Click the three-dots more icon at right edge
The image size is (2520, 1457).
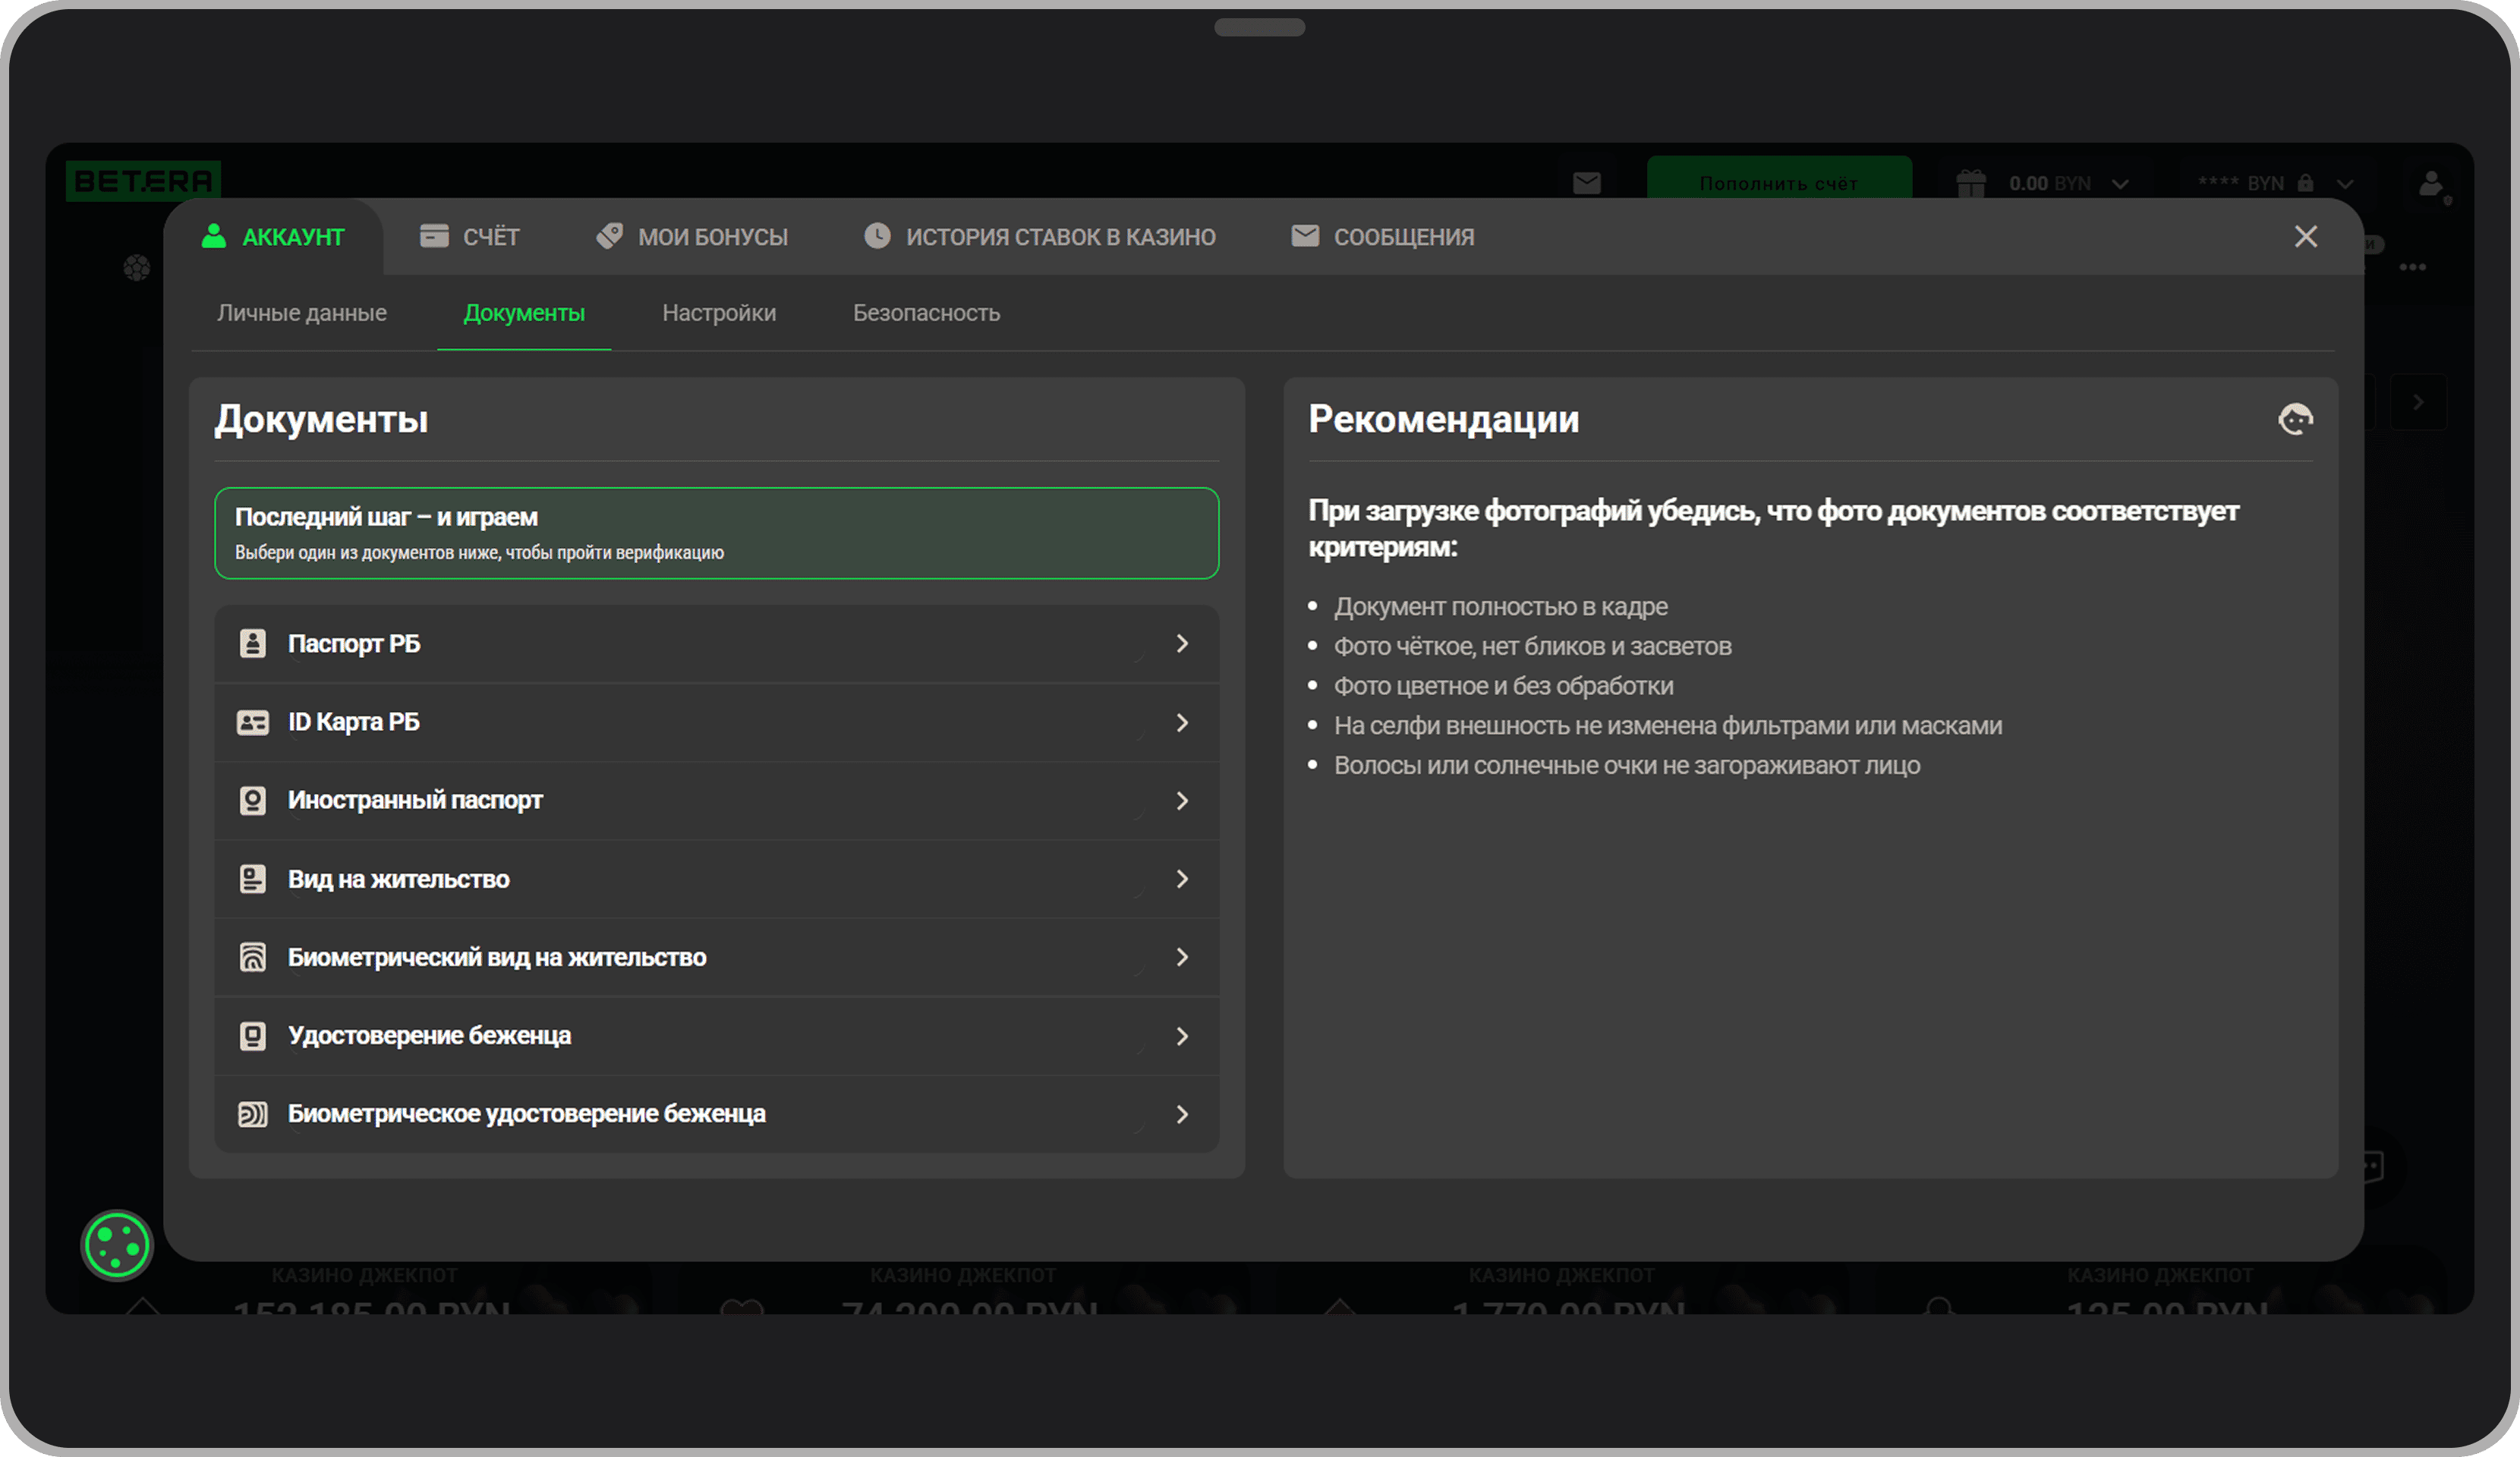point(2412,267)
